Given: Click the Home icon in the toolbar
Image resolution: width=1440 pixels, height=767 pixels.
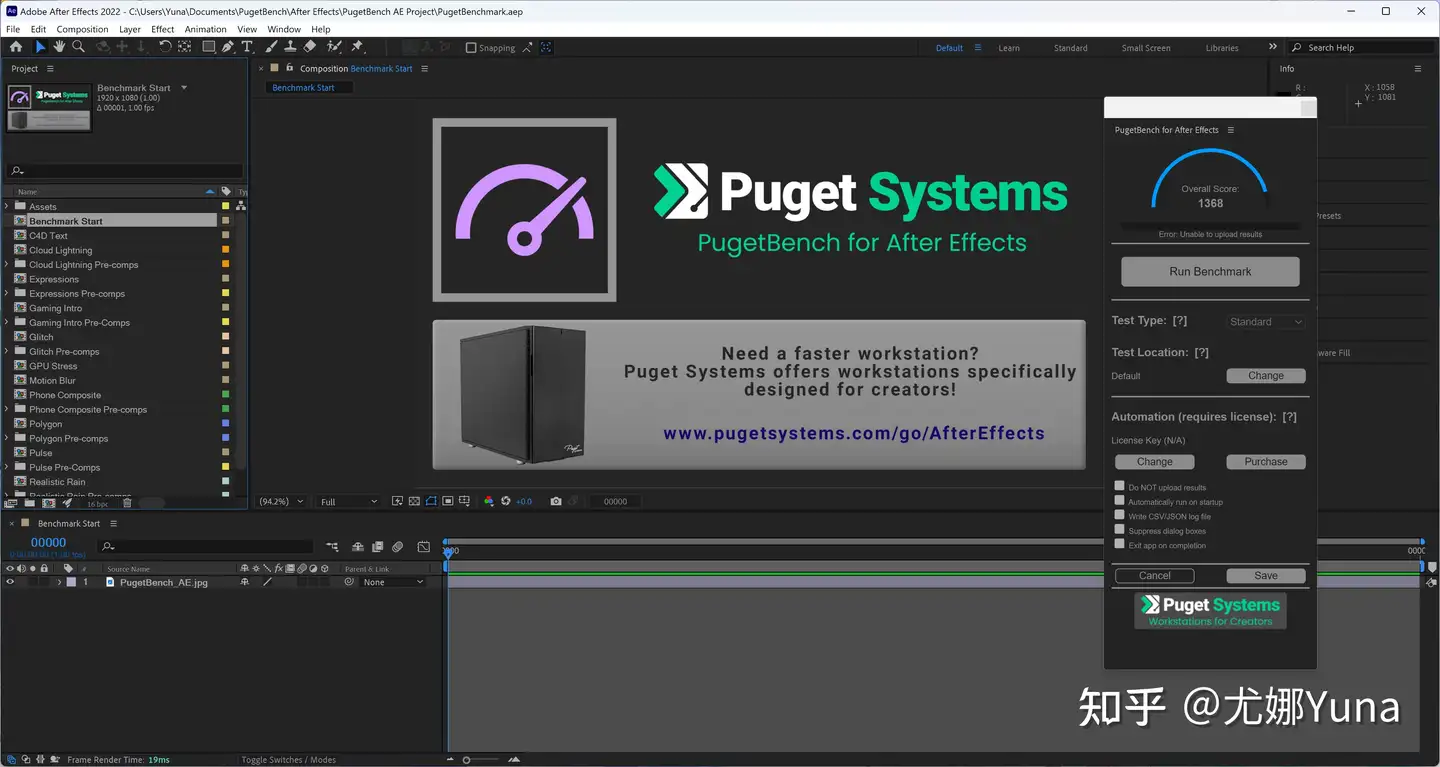Looking at the screenshot, I should pos(15,47).
